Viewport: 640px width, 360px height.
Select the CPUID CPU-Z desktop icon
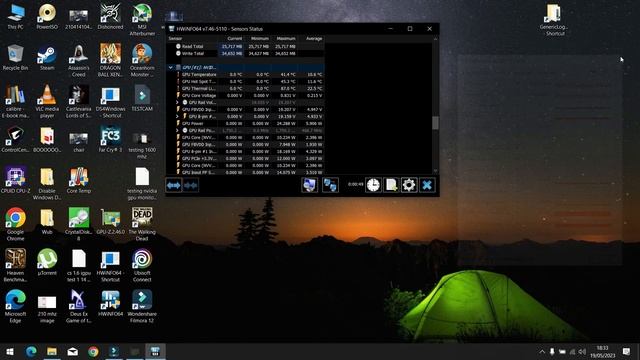pos(16,180)
